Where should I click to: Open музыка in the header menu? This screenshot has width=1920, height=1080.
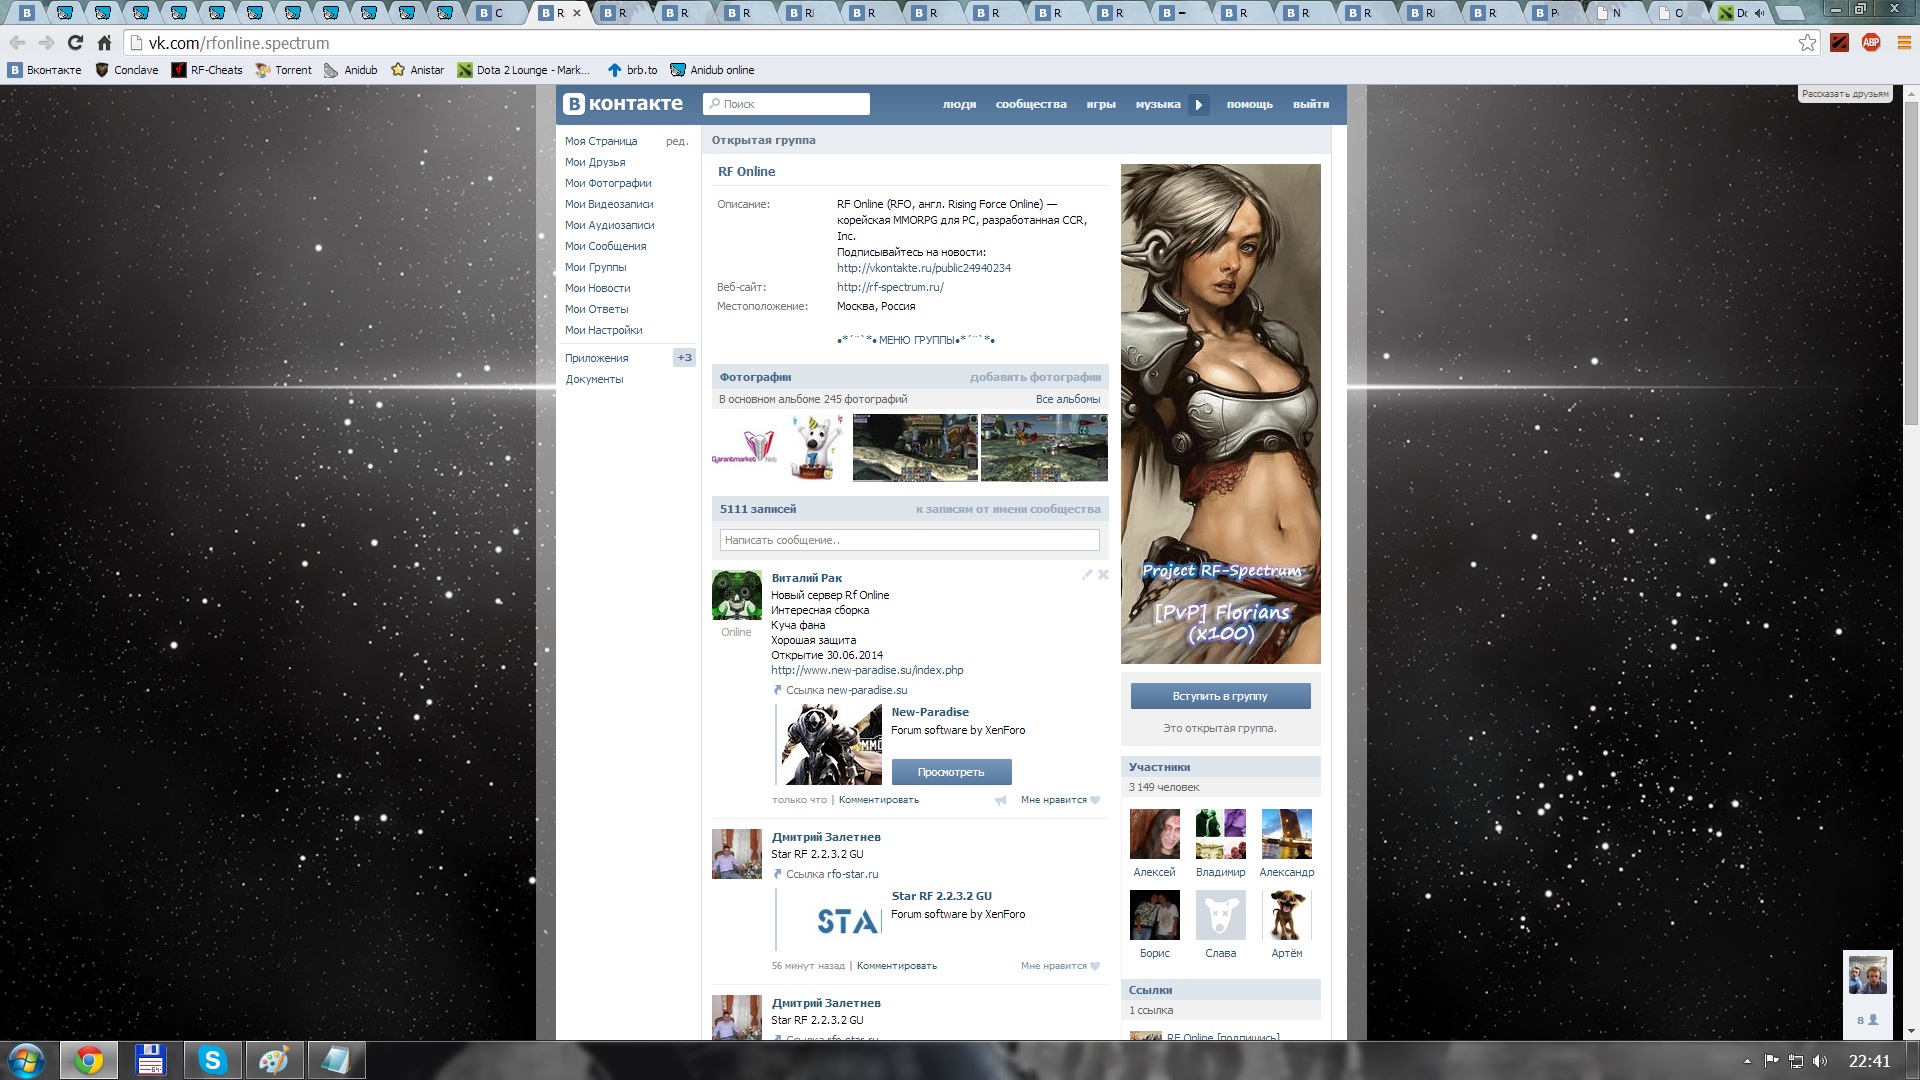click(x=1158, y=104)
